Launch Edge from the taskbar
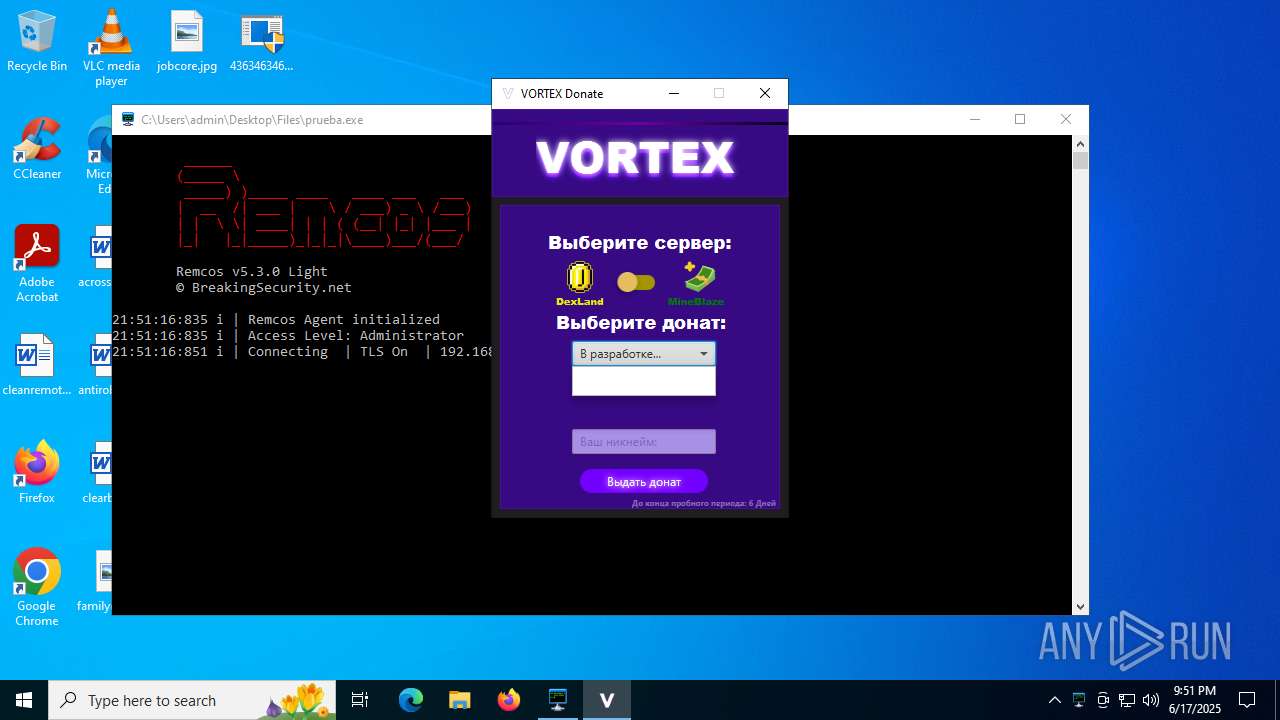 (x=411, y=700)
